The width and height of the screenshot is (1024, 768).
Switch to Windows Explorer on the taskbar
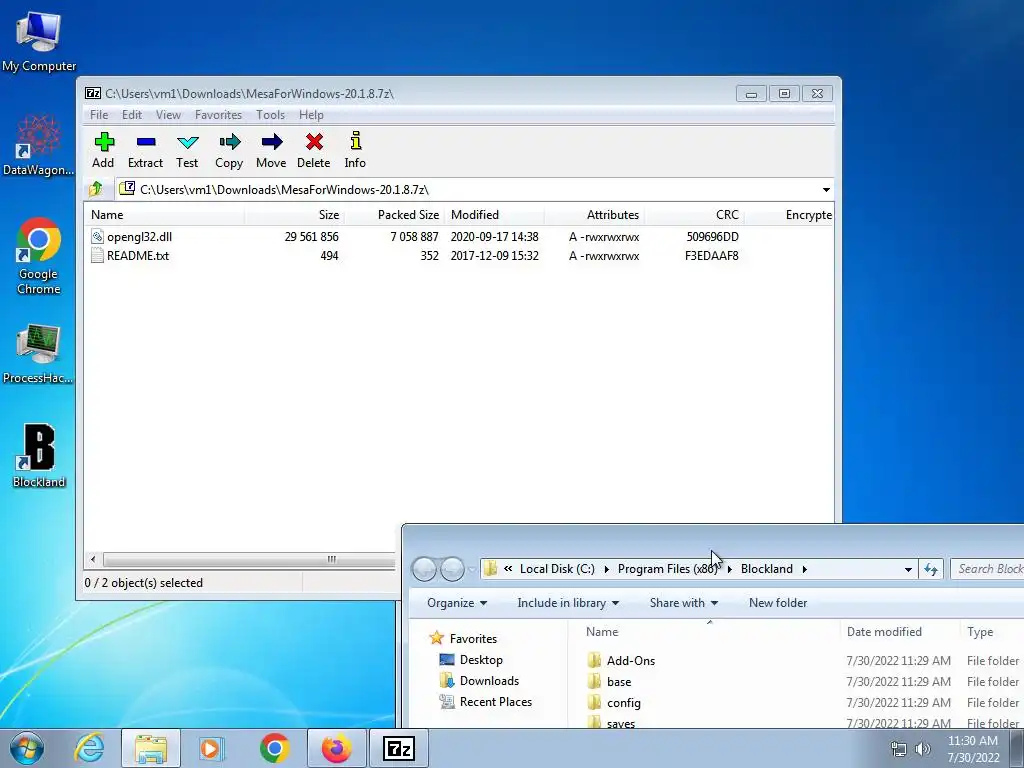click(x=151, y=748)
